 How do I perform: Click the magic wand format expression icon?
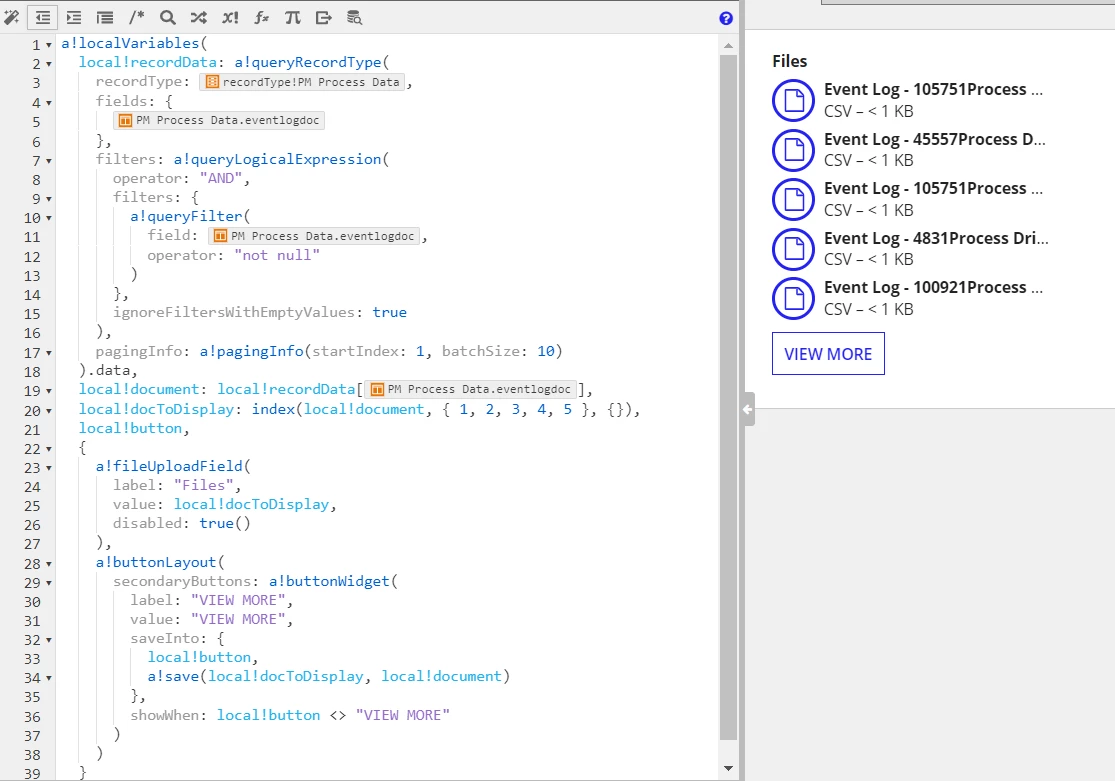11,18
